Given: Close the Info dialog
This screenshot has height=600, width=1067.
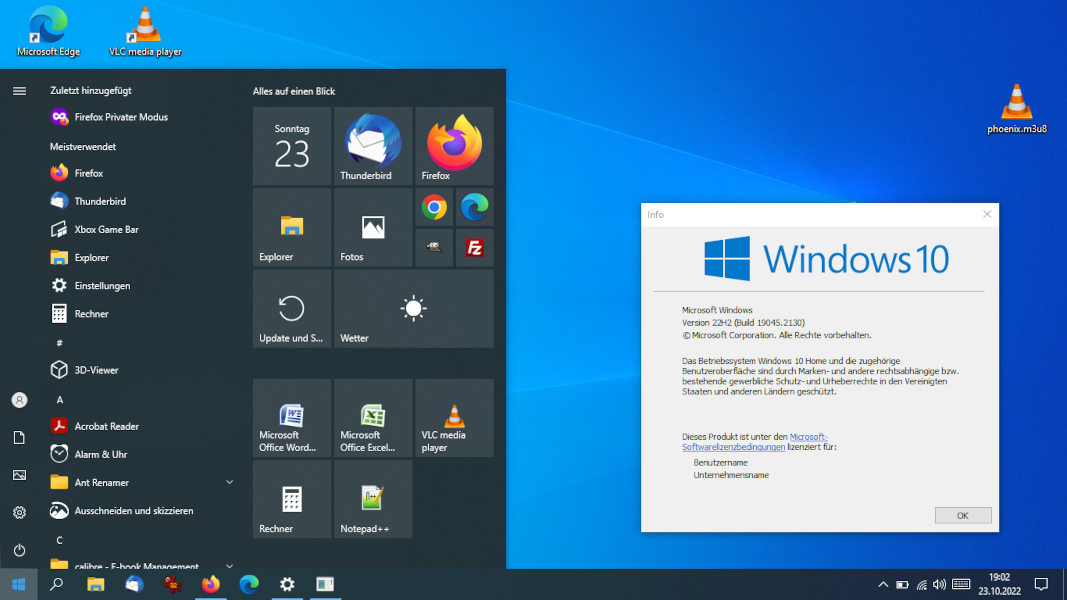Looking at the screenshot, I should click(987, 214).
